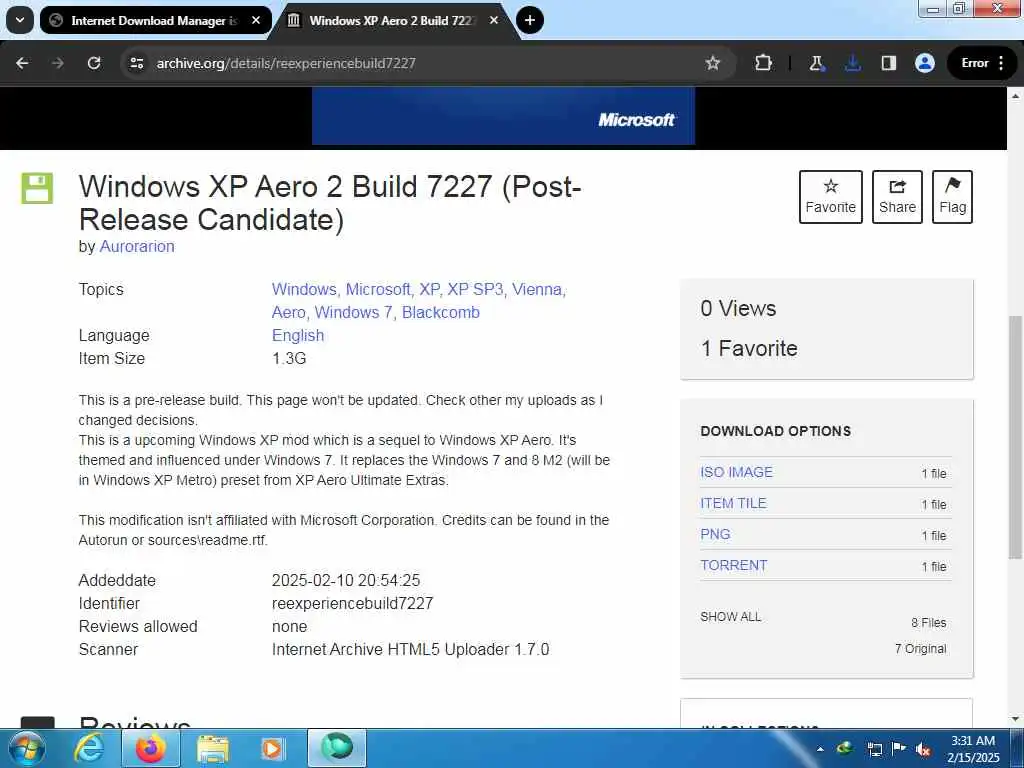Click the English language link
This screenshot has height=768, width=1024.
(298, 335)
